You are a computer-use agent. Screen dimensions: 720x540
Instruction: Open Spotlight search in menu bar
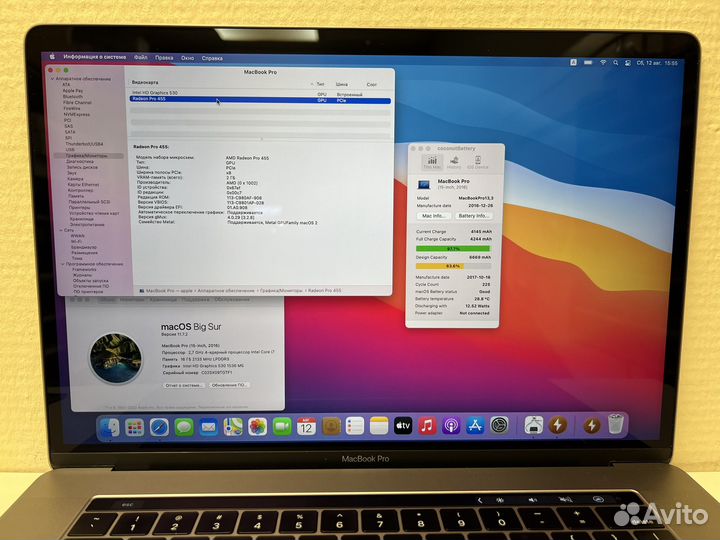click(615, 63)
